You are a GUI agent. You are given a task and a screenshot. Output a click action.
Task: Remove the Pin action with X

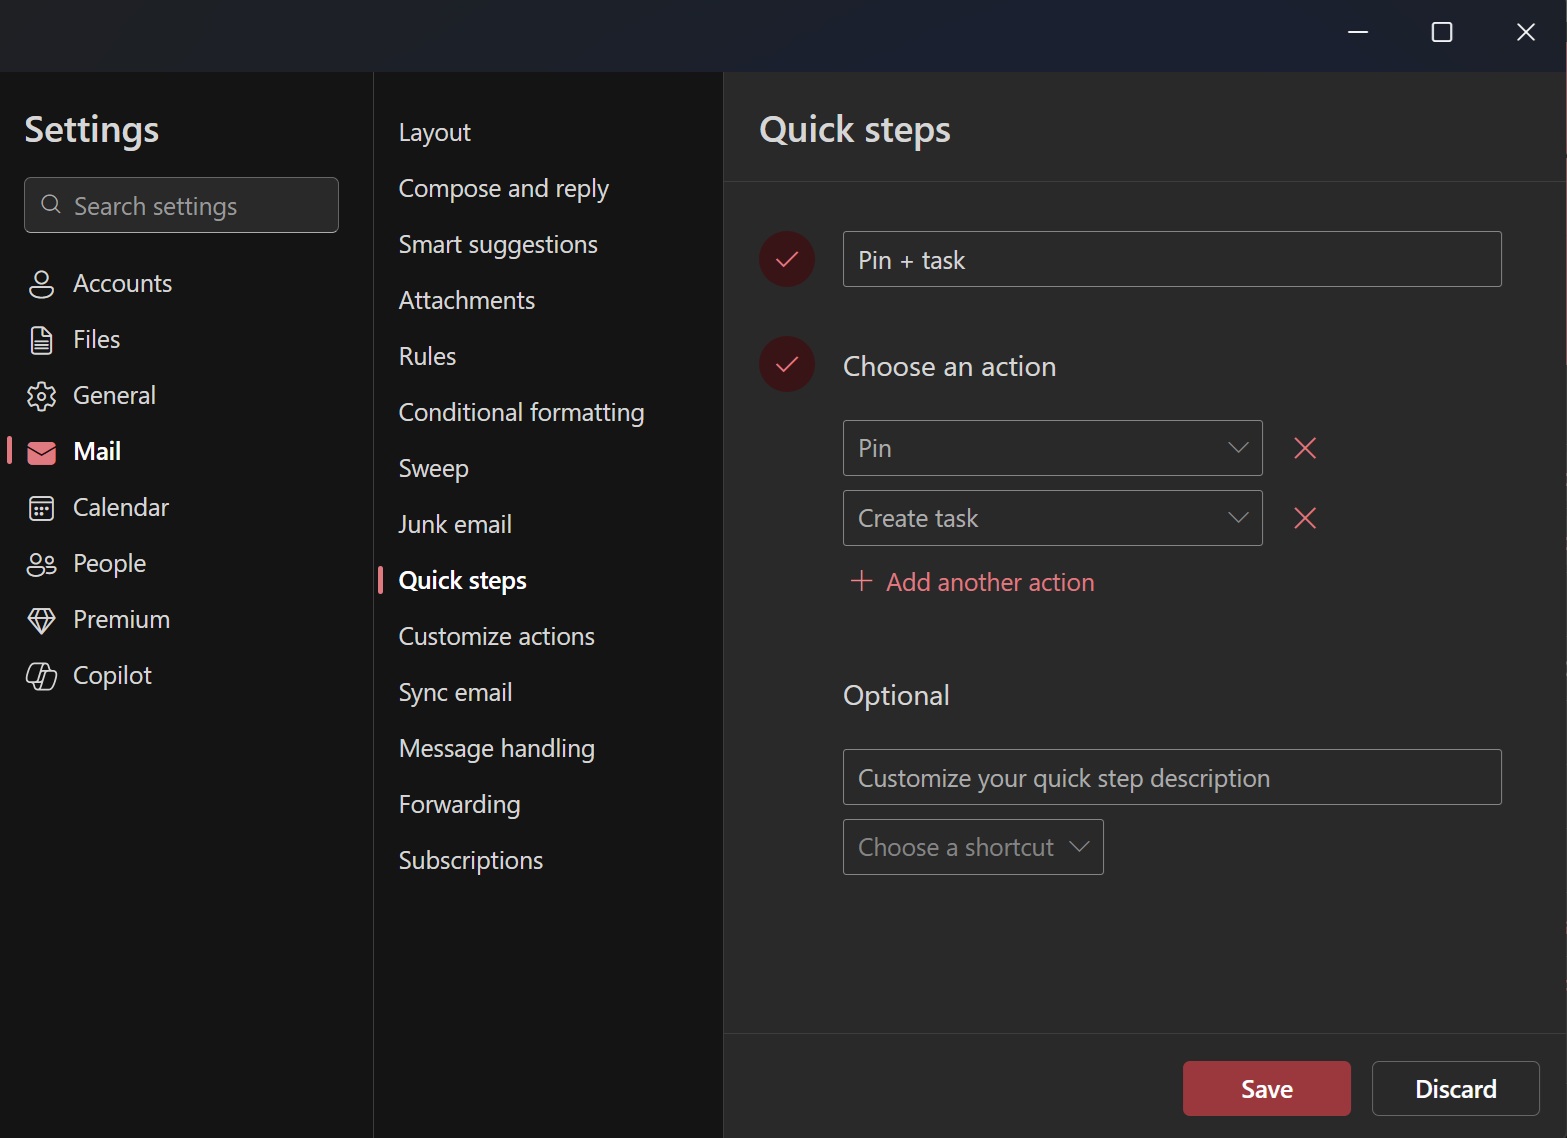pyautogui.click(x=1304, y=448)
